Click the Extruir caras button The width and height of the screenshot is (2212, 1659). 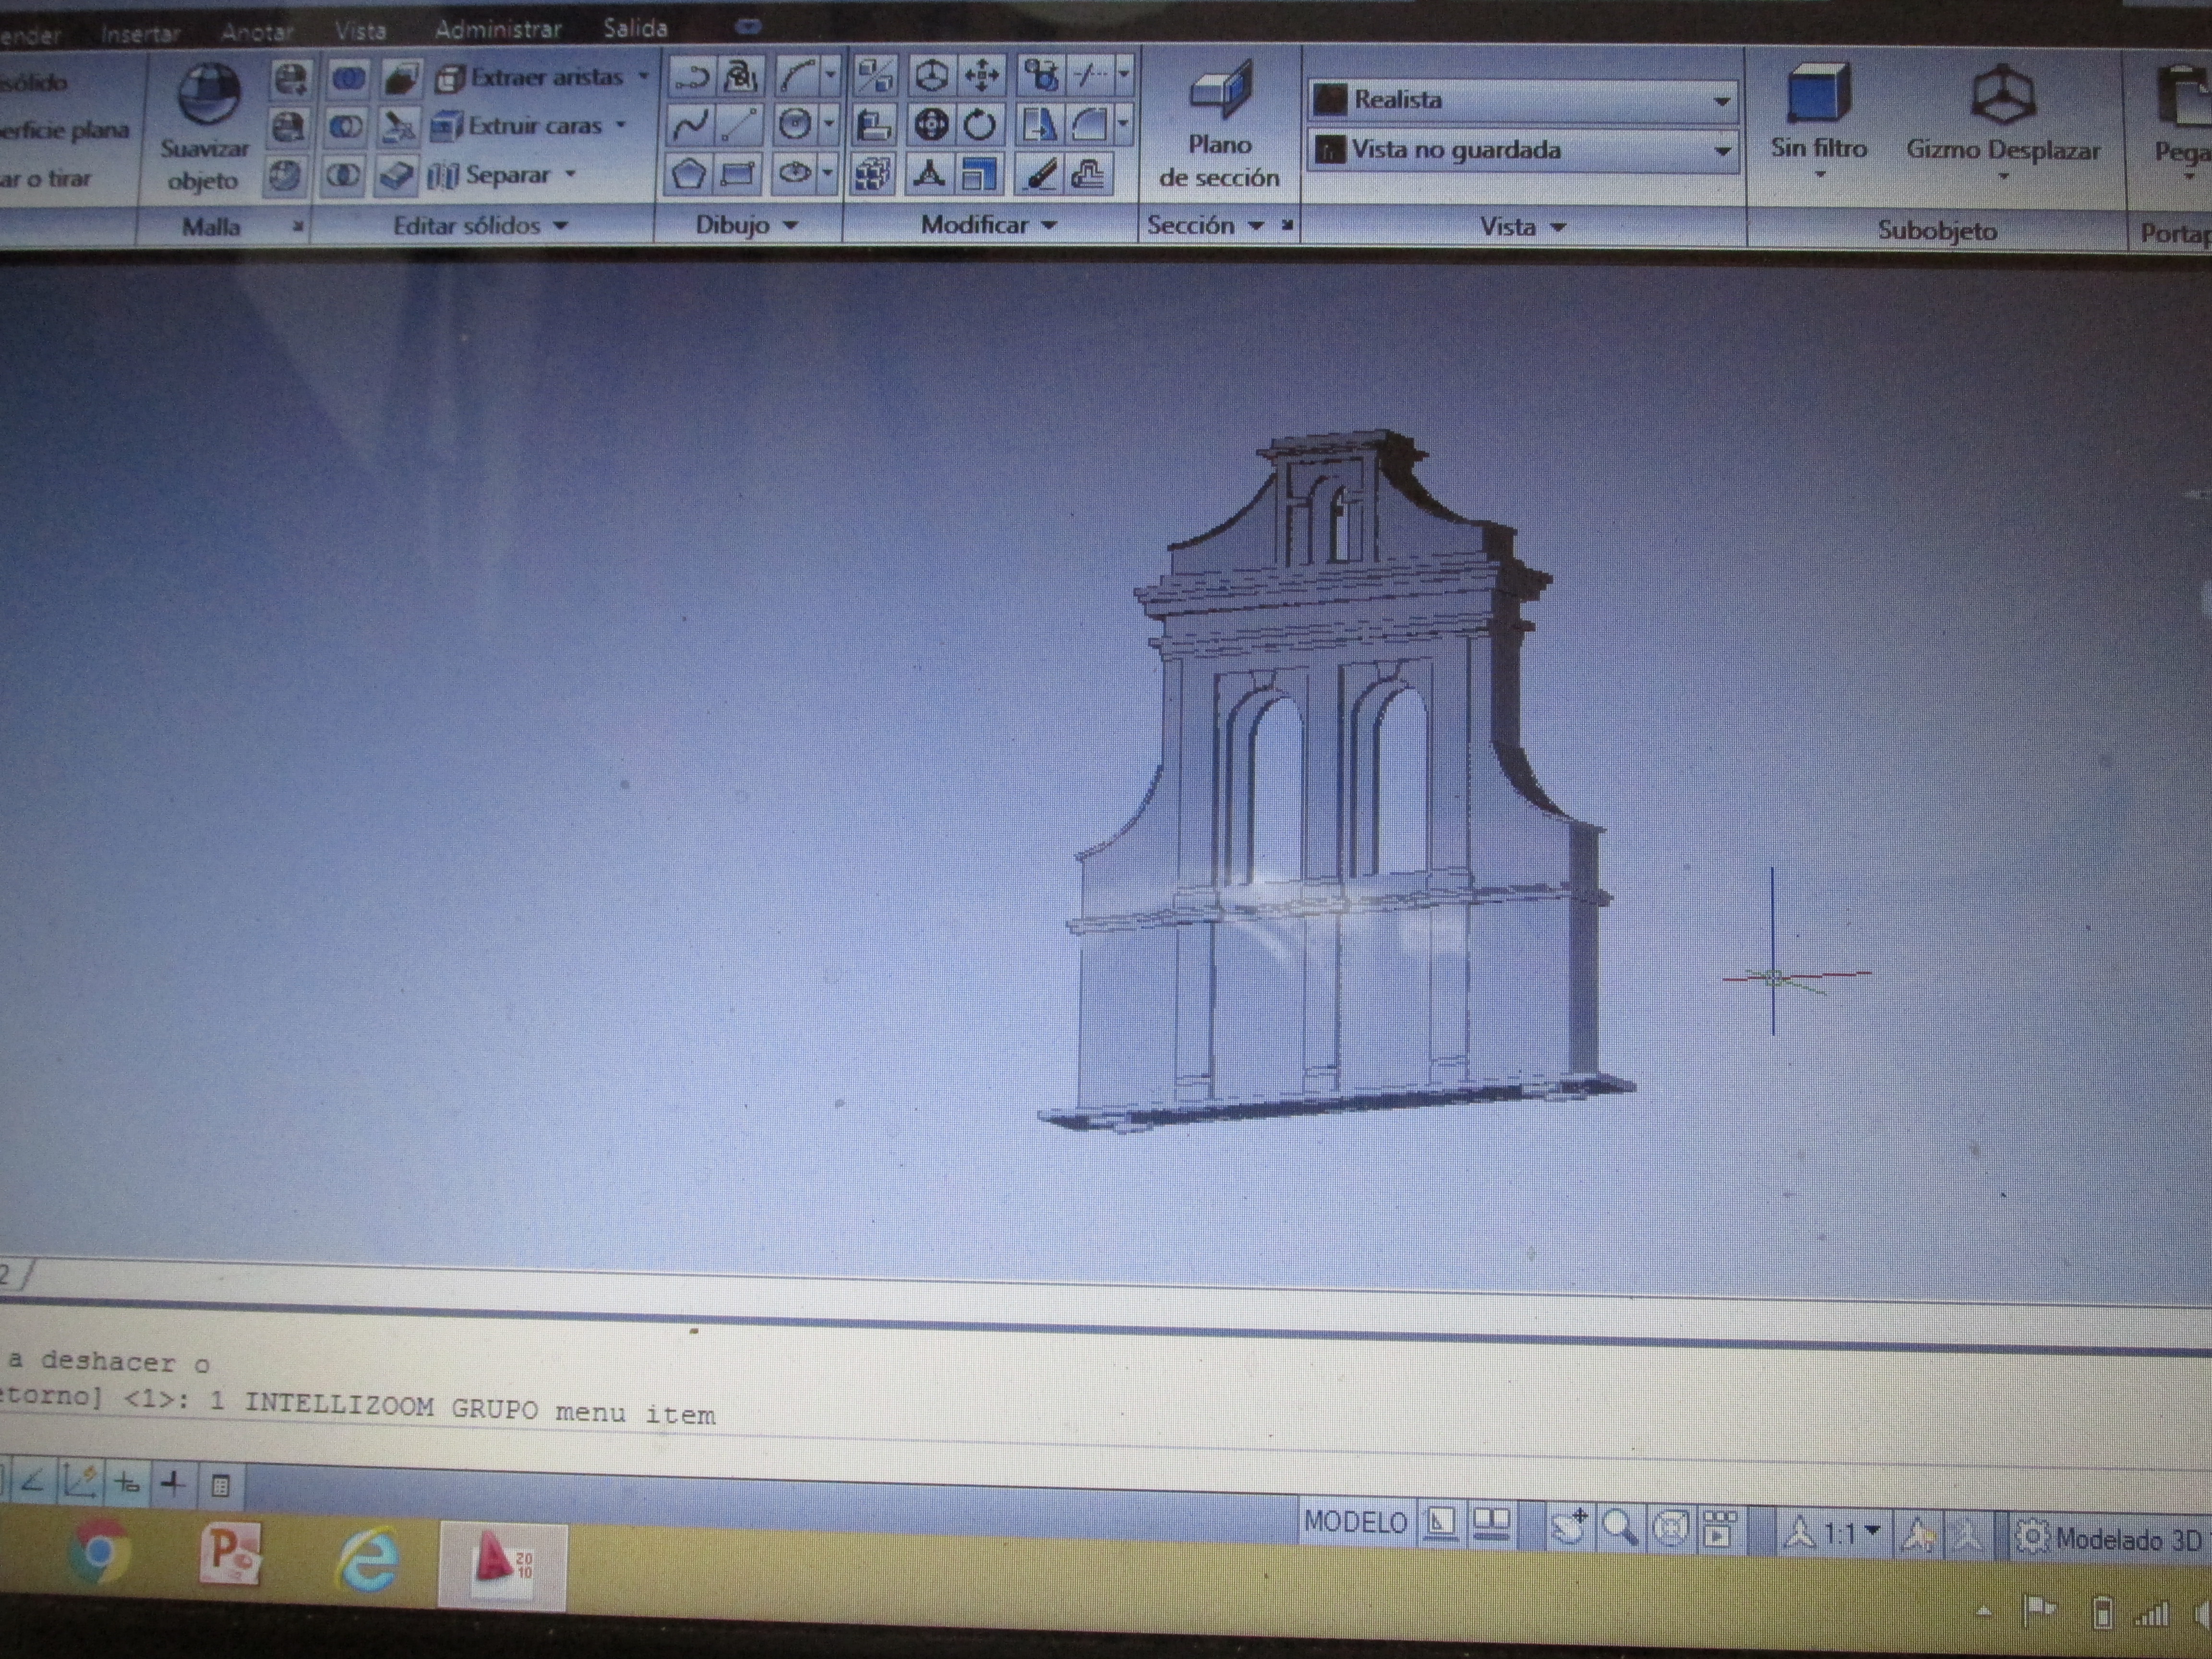click(518, 126)
